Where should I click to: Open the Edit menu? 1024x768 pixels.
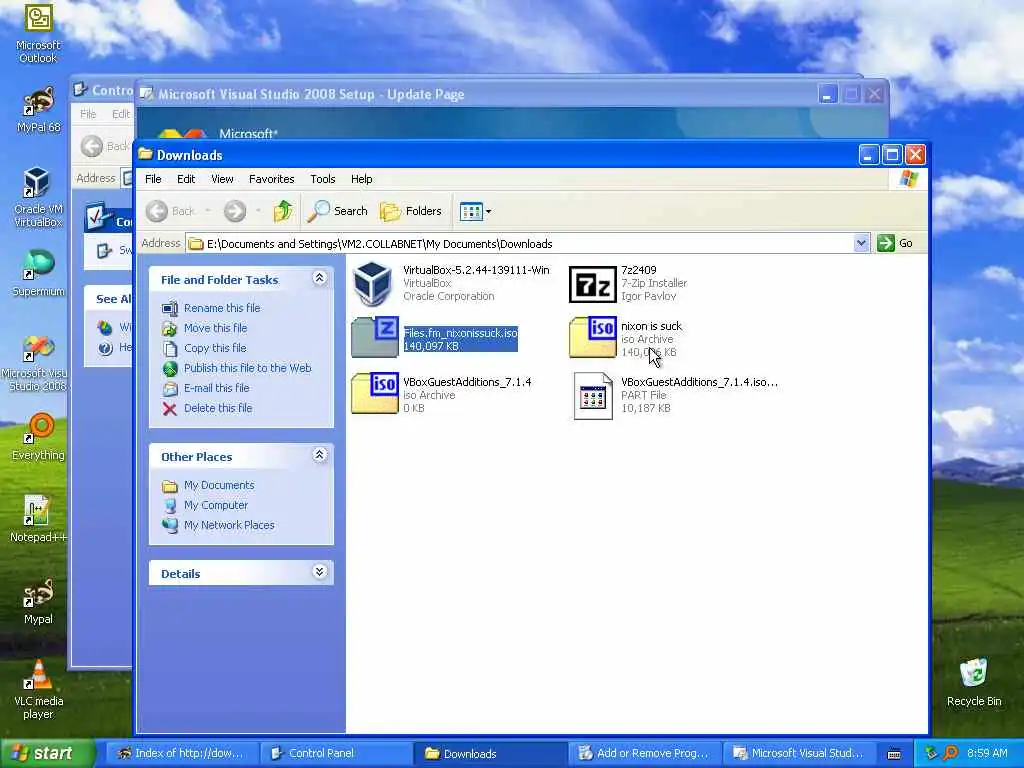[x=186, y=179]
